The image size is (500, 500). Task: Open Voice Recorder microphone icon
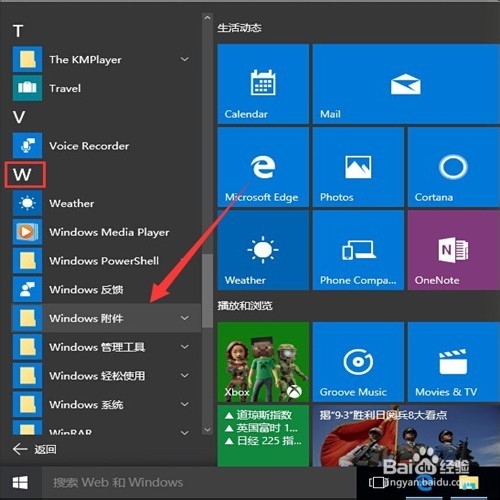point(27,145)
